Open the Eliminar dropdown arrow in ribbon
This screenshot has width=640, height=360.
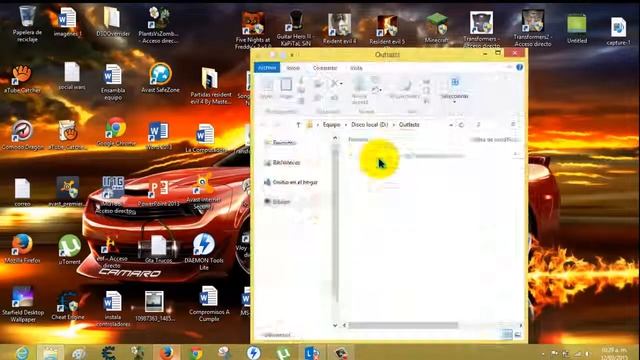pyautogui.click(x=341, y=84)
